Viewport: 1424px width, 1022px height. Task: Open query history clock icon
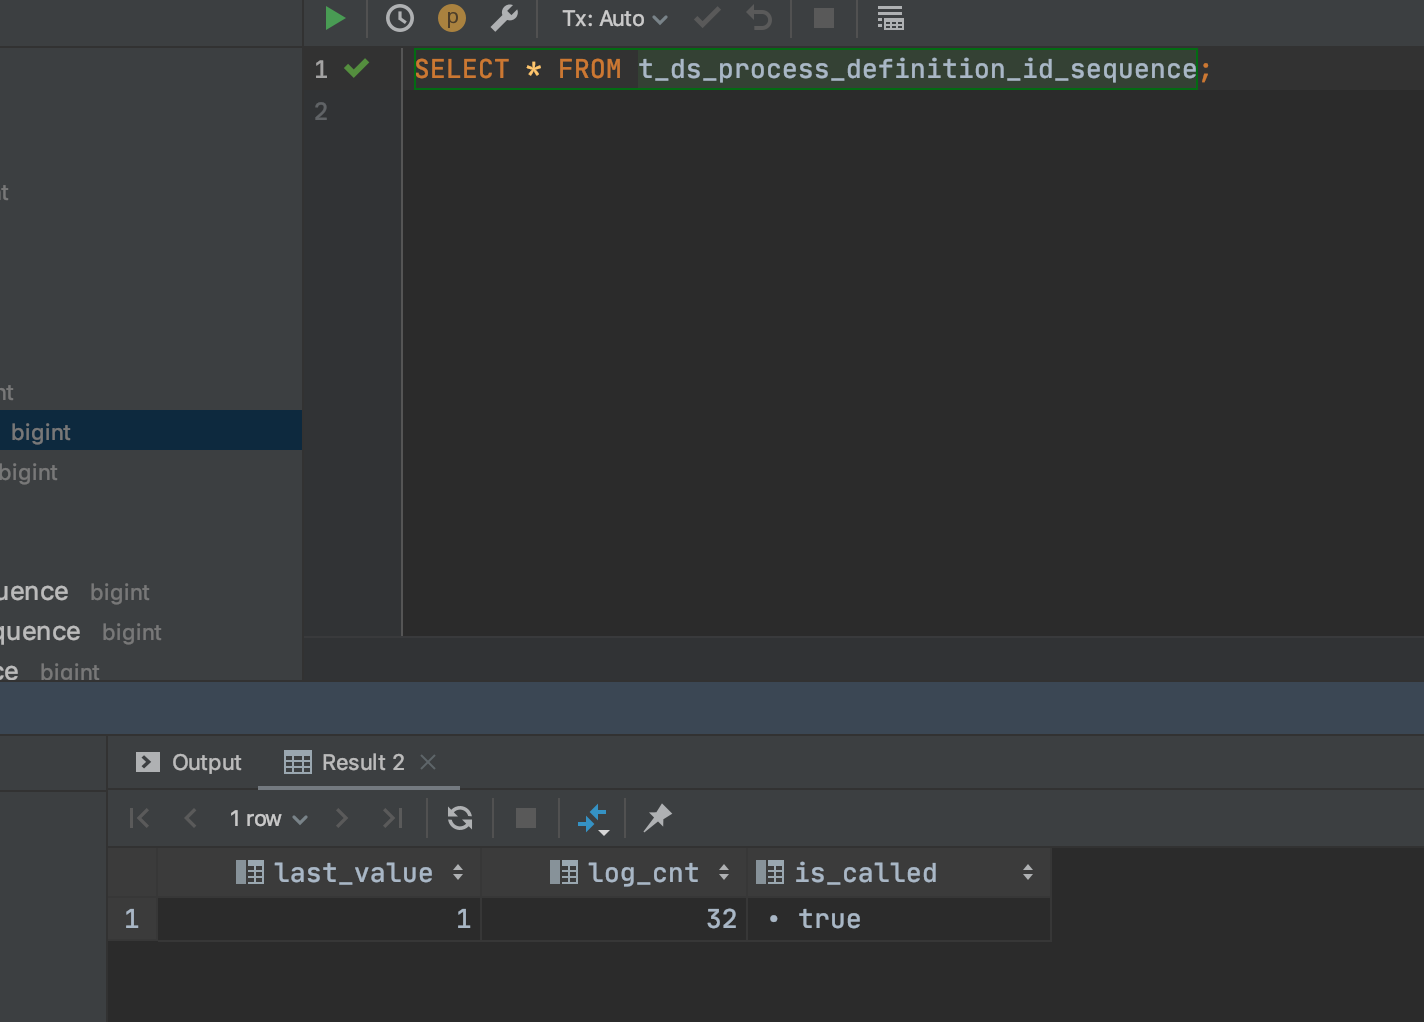pyautogui.click(x=400, y=18)
